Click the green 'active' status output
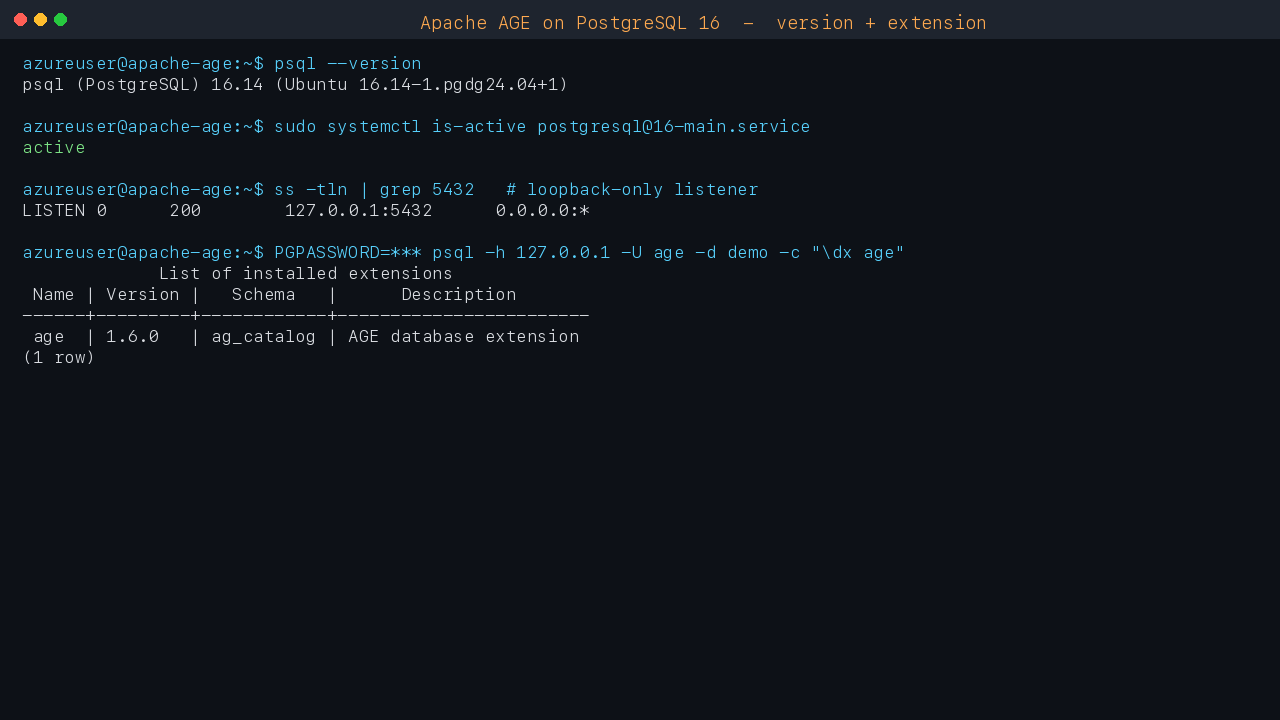1280x720 pixels. tap(54, 148)
